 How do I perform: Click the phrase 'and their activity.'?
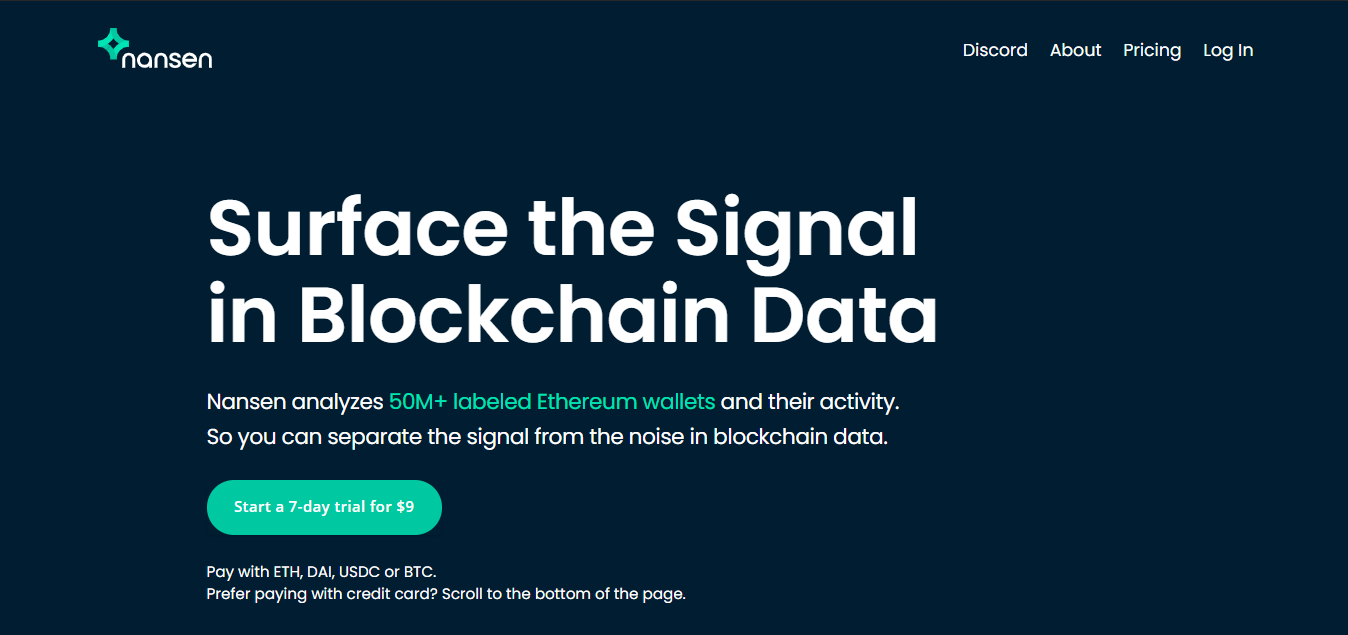810,402
